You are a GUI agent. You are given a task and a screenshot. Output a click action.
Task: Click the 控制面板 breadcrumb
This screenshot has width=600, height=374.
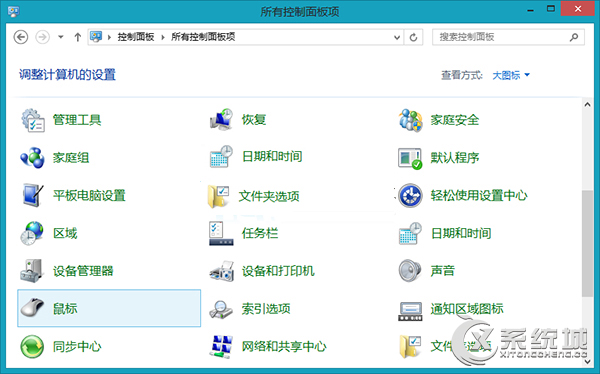tap(136, 37)
